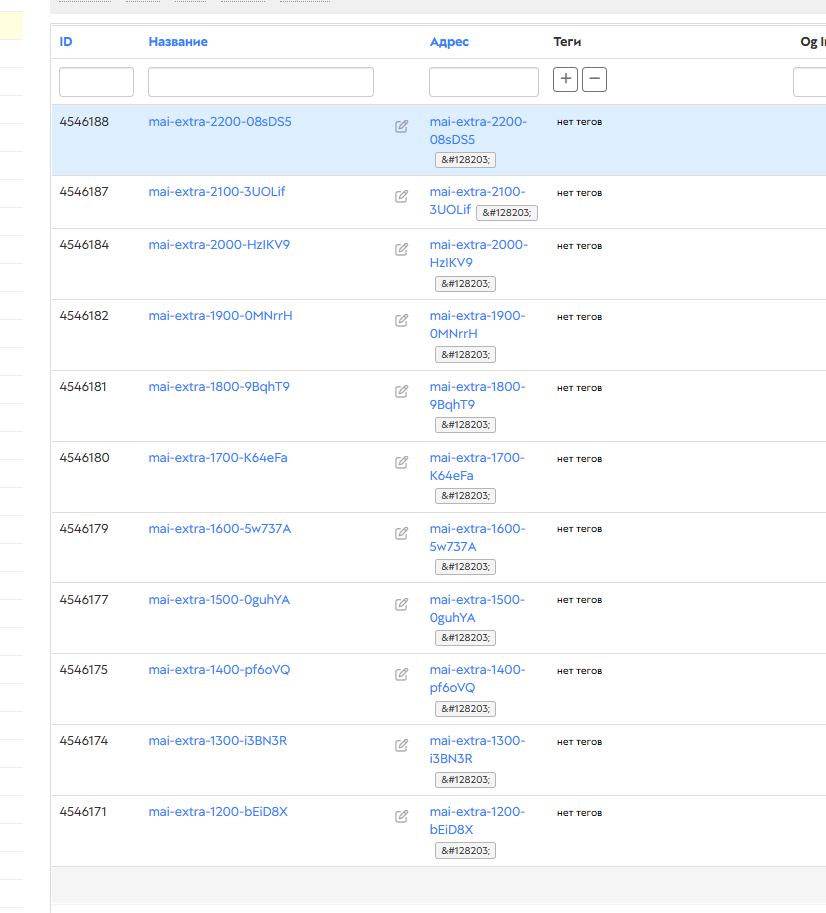
Task: Click edit pencil icon for mai-extra-2100-3UOLif
Action: pos(401,196)
